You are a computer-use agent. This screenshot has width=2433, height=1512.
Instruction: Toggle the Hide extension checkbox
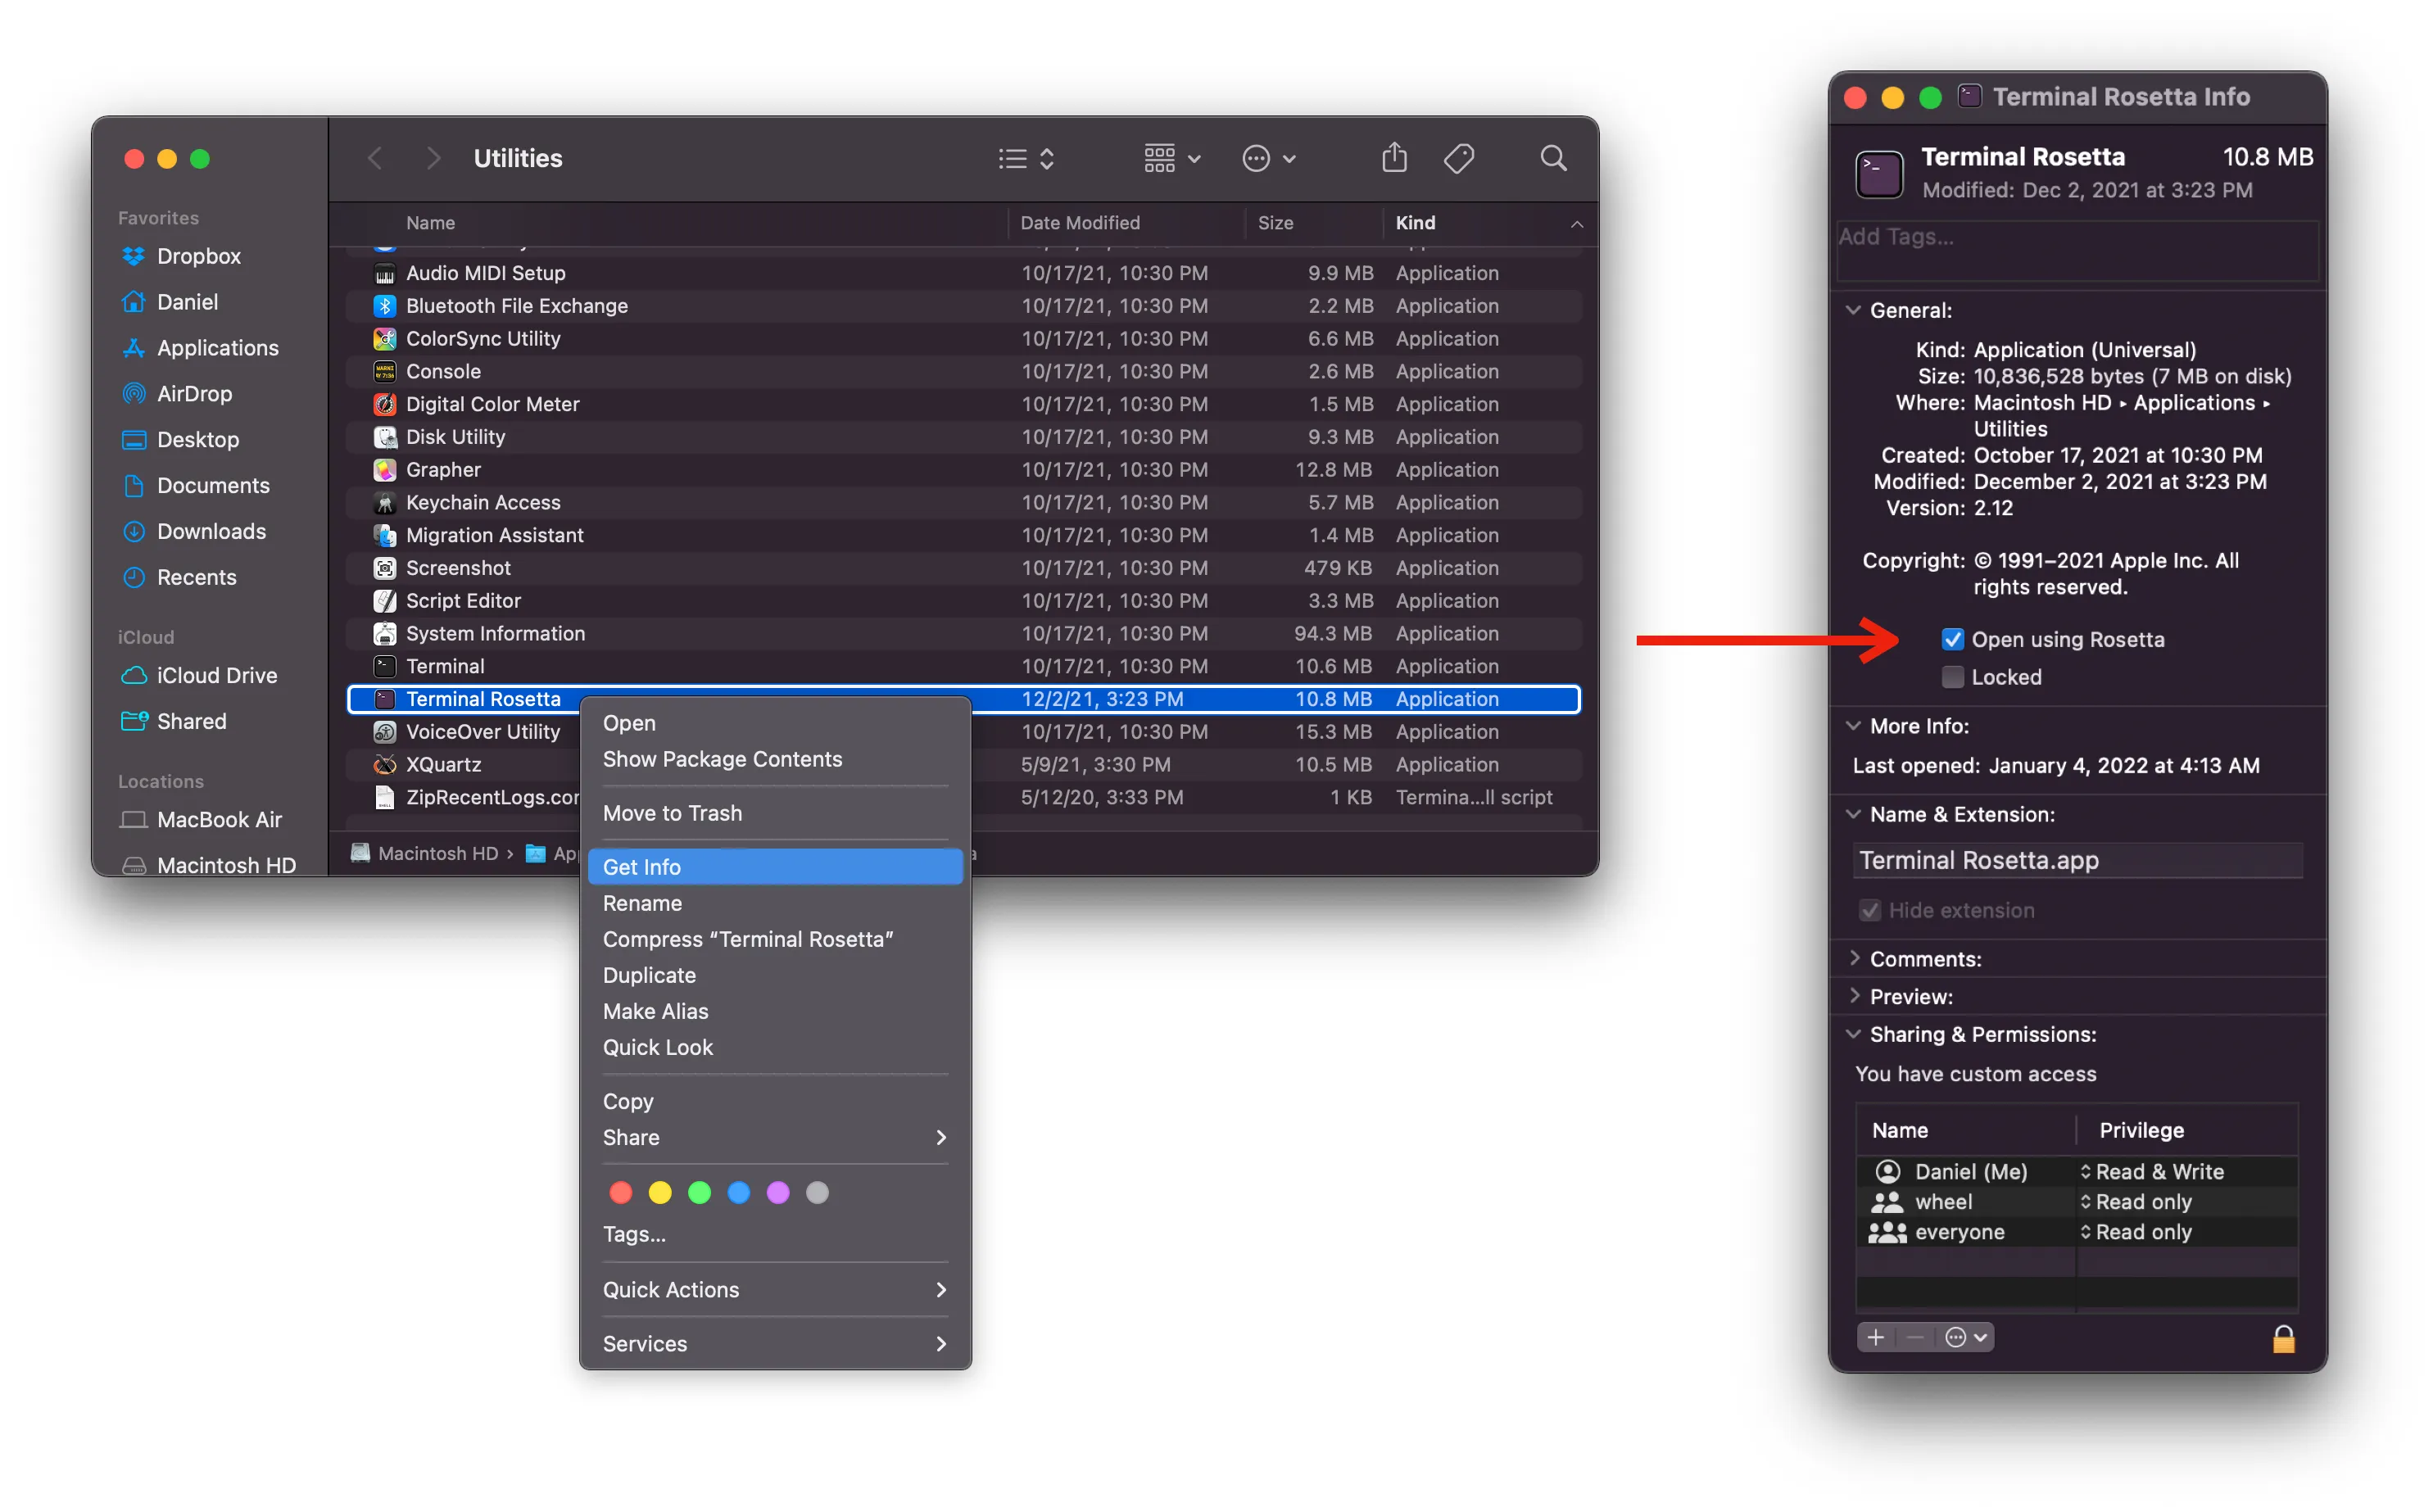coord(1869,910)
